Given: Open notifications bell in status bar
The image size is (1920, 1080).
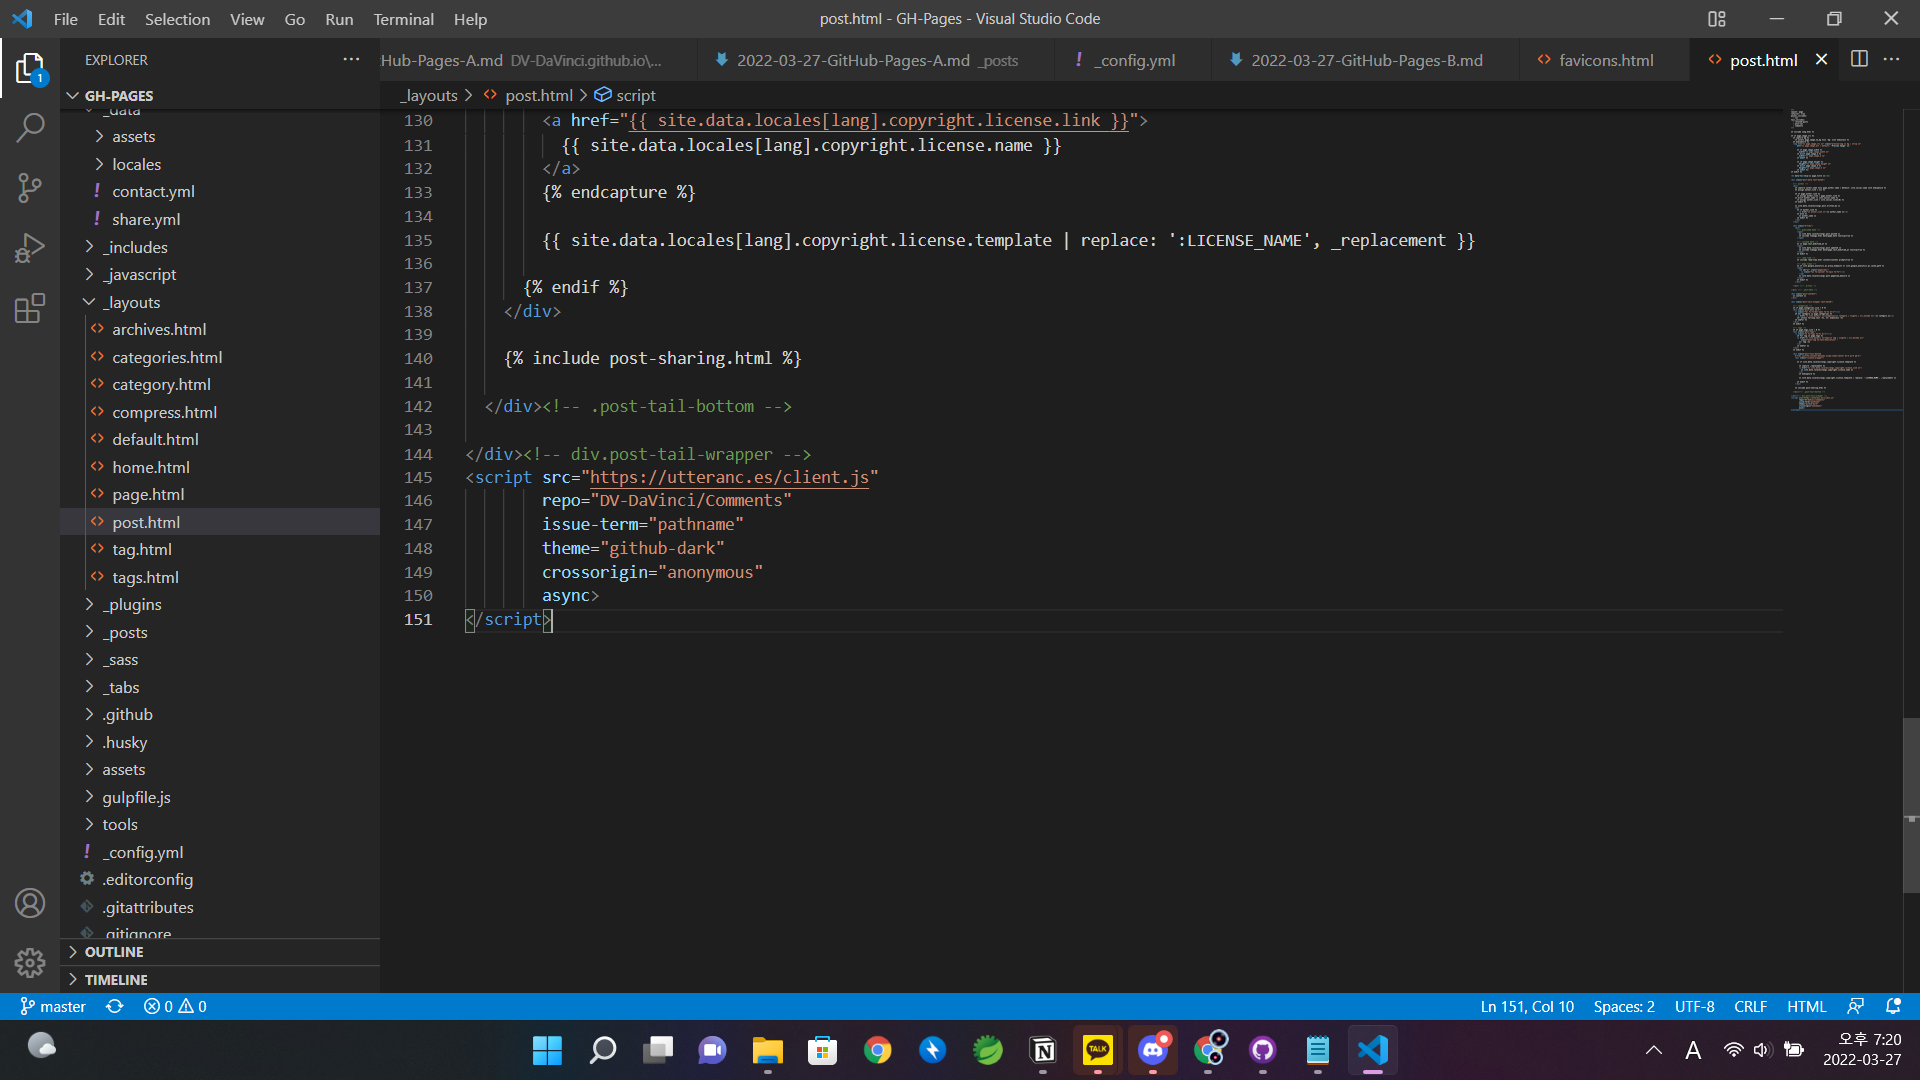Looking at the screenshot, I should click(1893, 1007).
